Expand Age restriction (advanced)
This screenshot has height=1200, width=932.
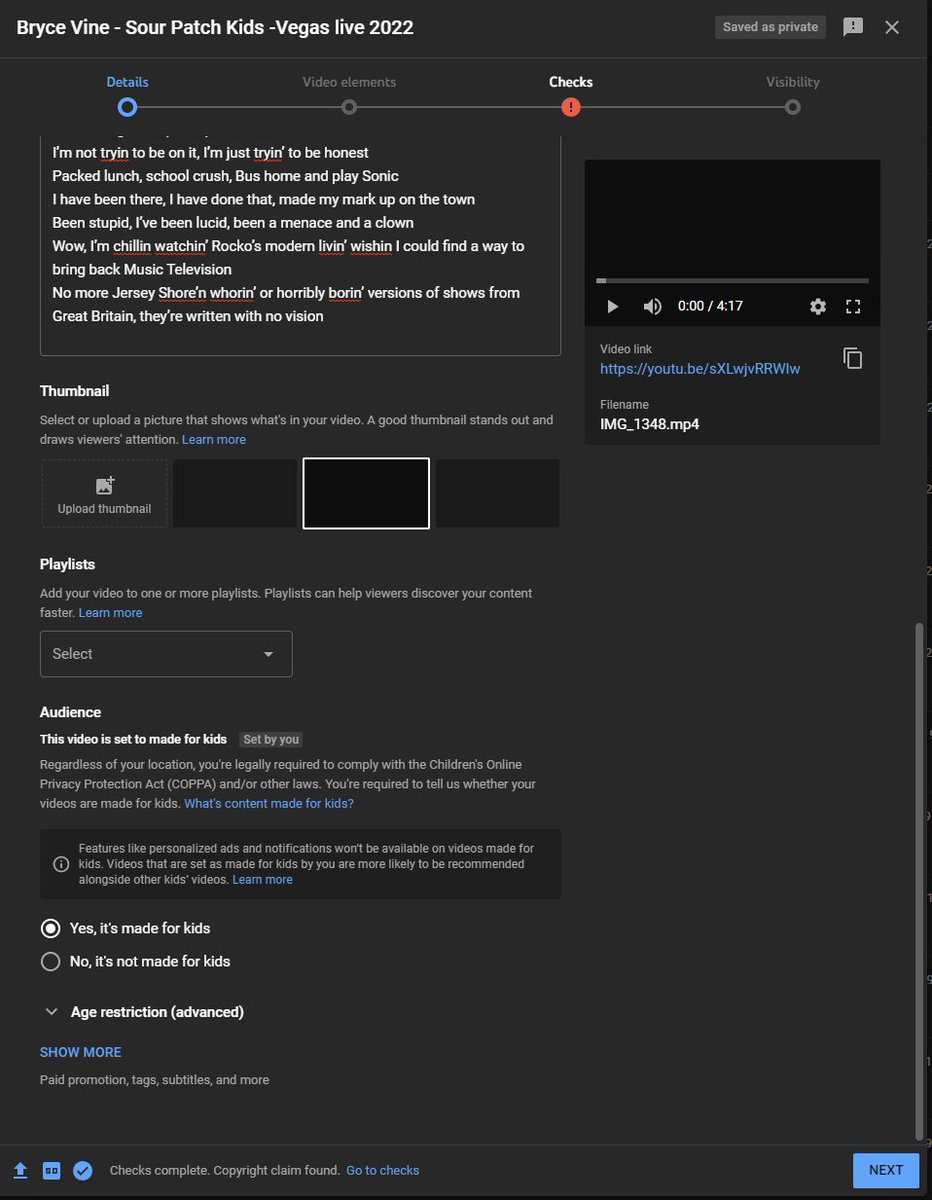tap(144, 1012)
